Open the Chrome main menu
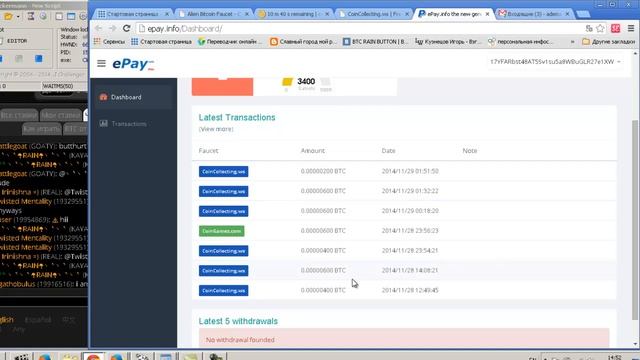 [x=631, y=29]
